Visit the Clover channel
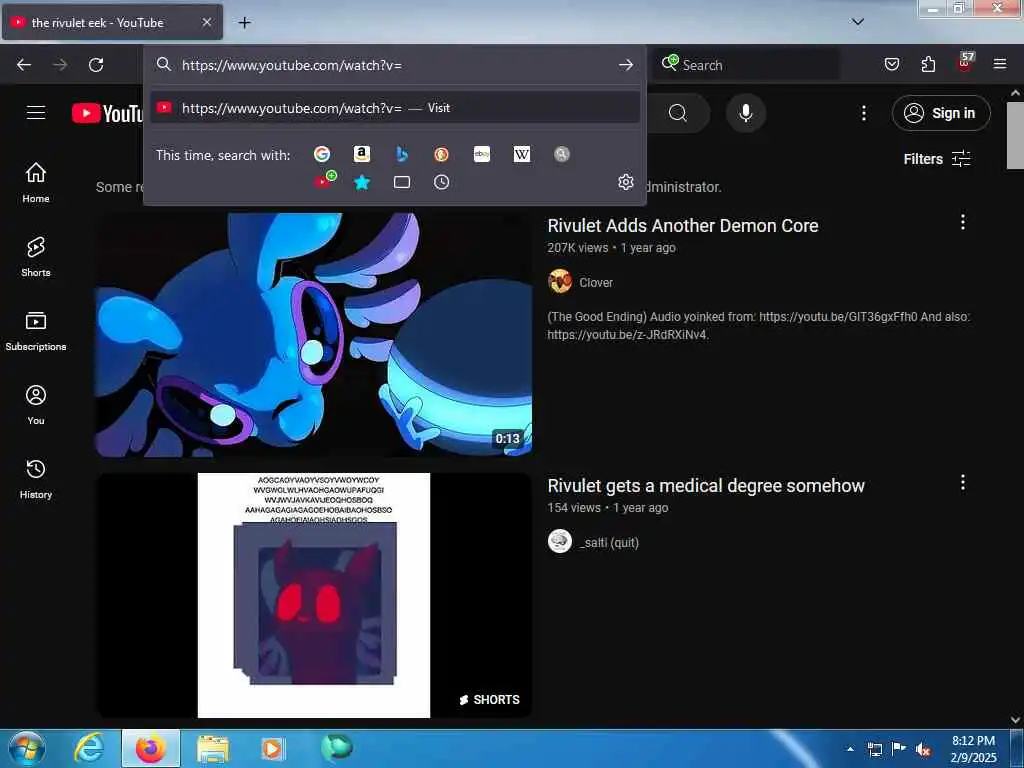This screenshot has height=768, width=1024. pyautogui.click(x=596, y=282)
